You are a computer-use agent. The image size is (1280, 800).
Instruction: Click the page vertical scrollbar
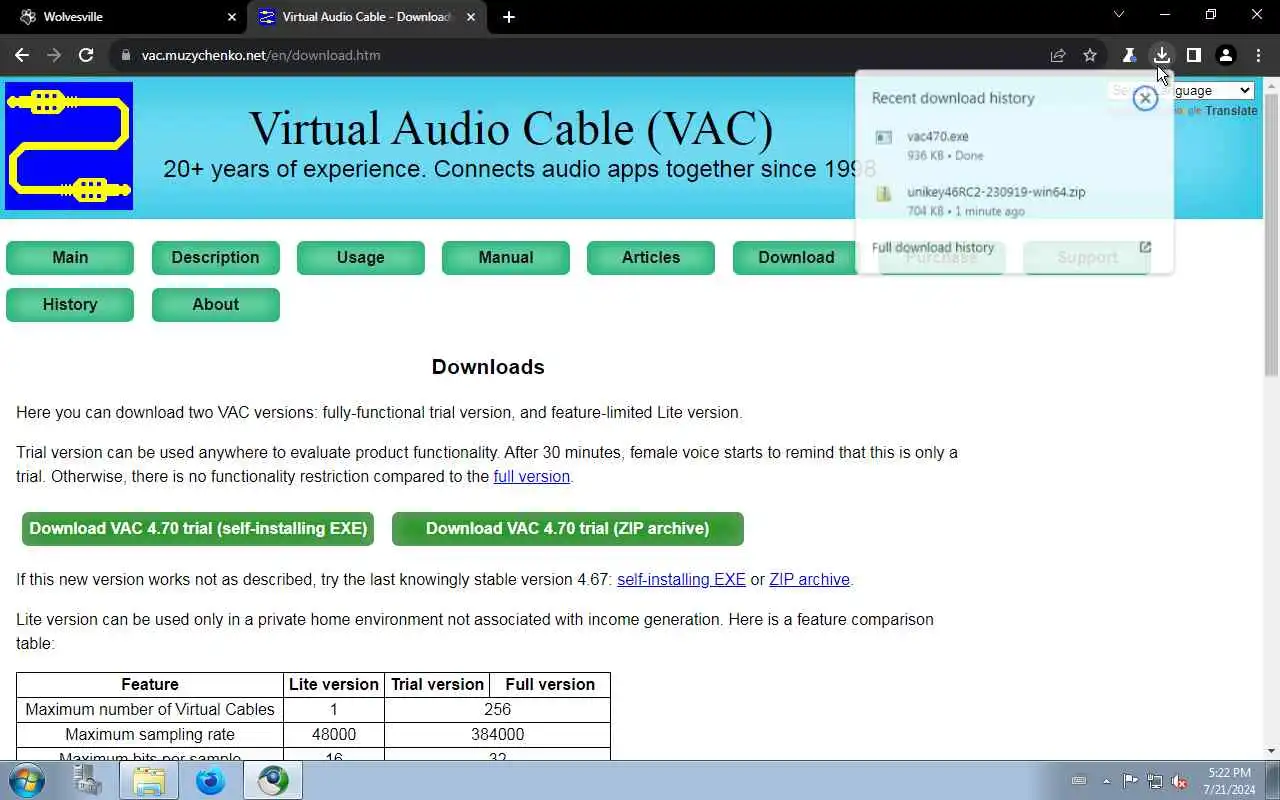pyautogui.click(x=1271, y=235)
